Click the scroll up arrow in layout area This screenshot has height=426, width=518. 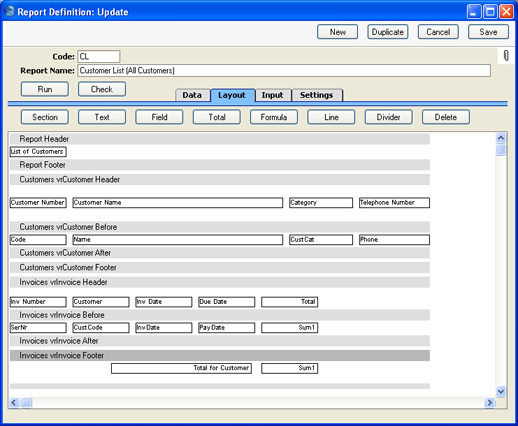(x=501, y=138)
